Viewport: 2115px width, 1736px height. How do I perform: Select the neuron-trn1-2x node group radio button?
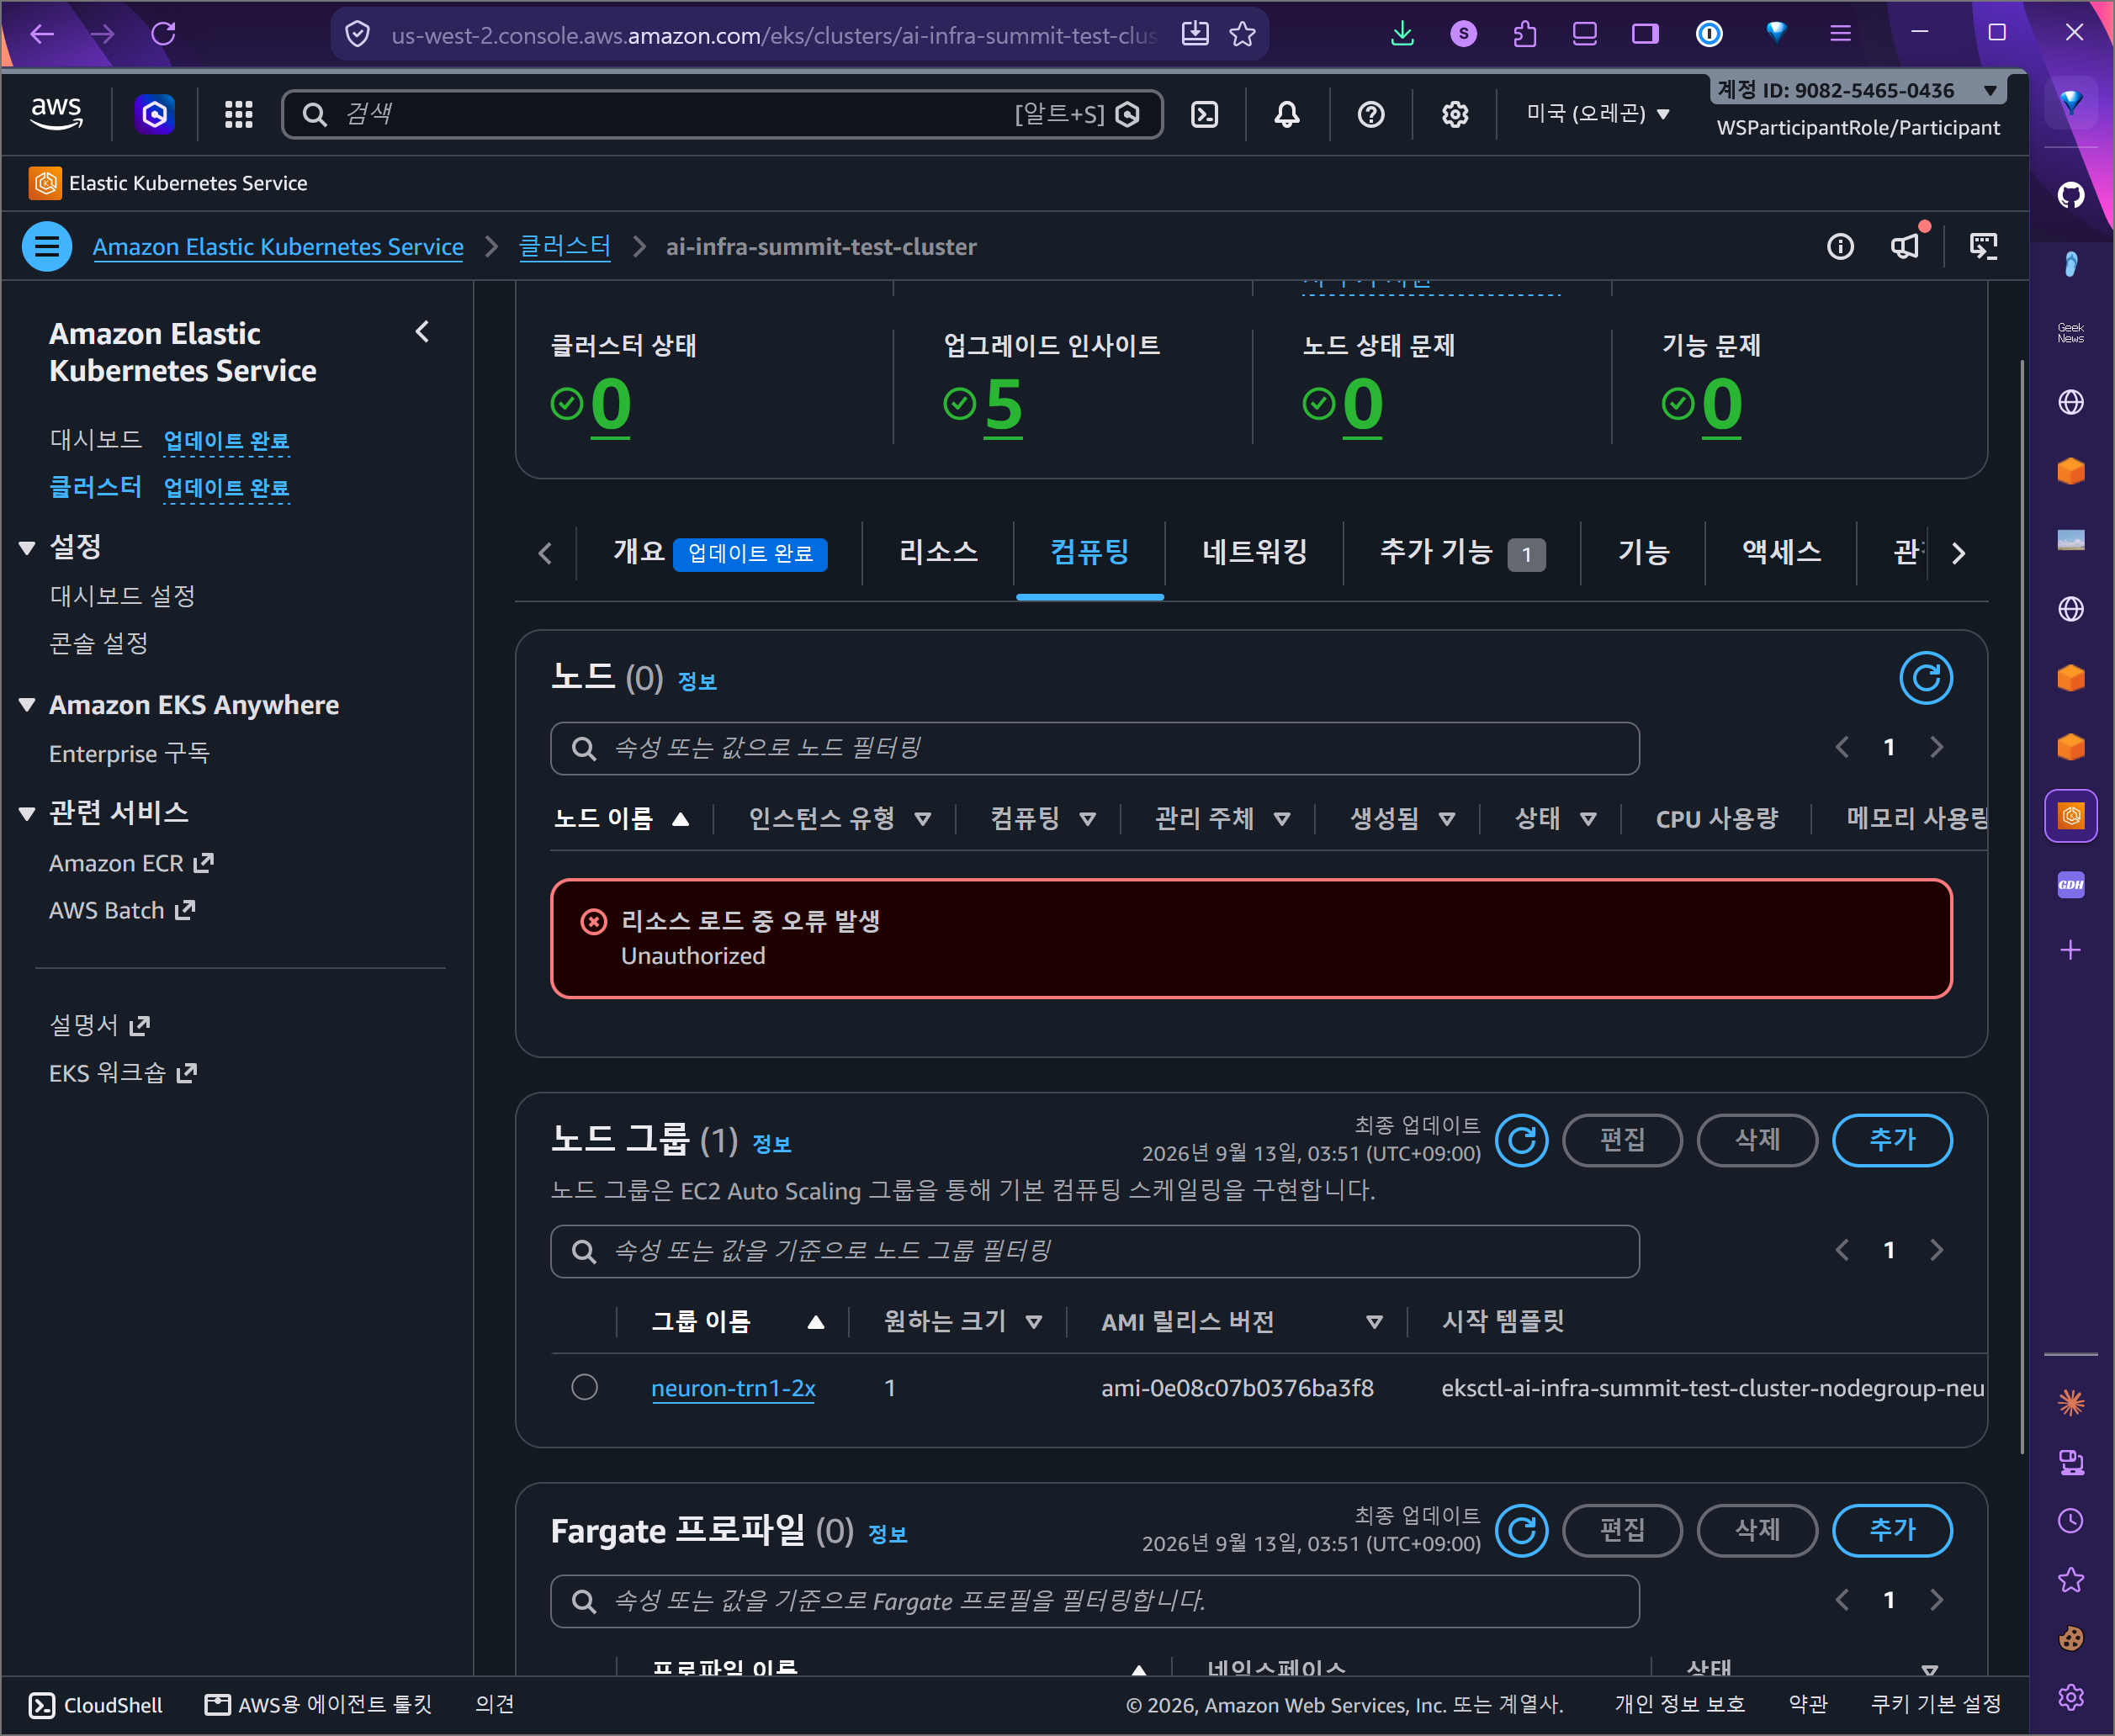pos(584,1387)
